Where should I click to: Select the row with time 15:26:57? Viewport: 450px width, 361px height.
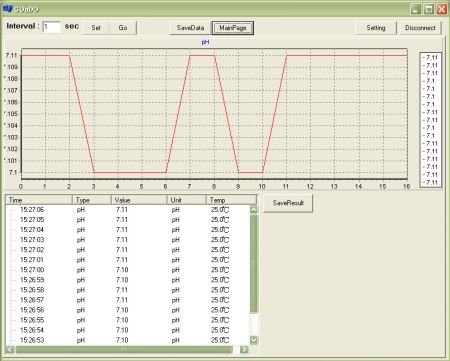[128, 300]
